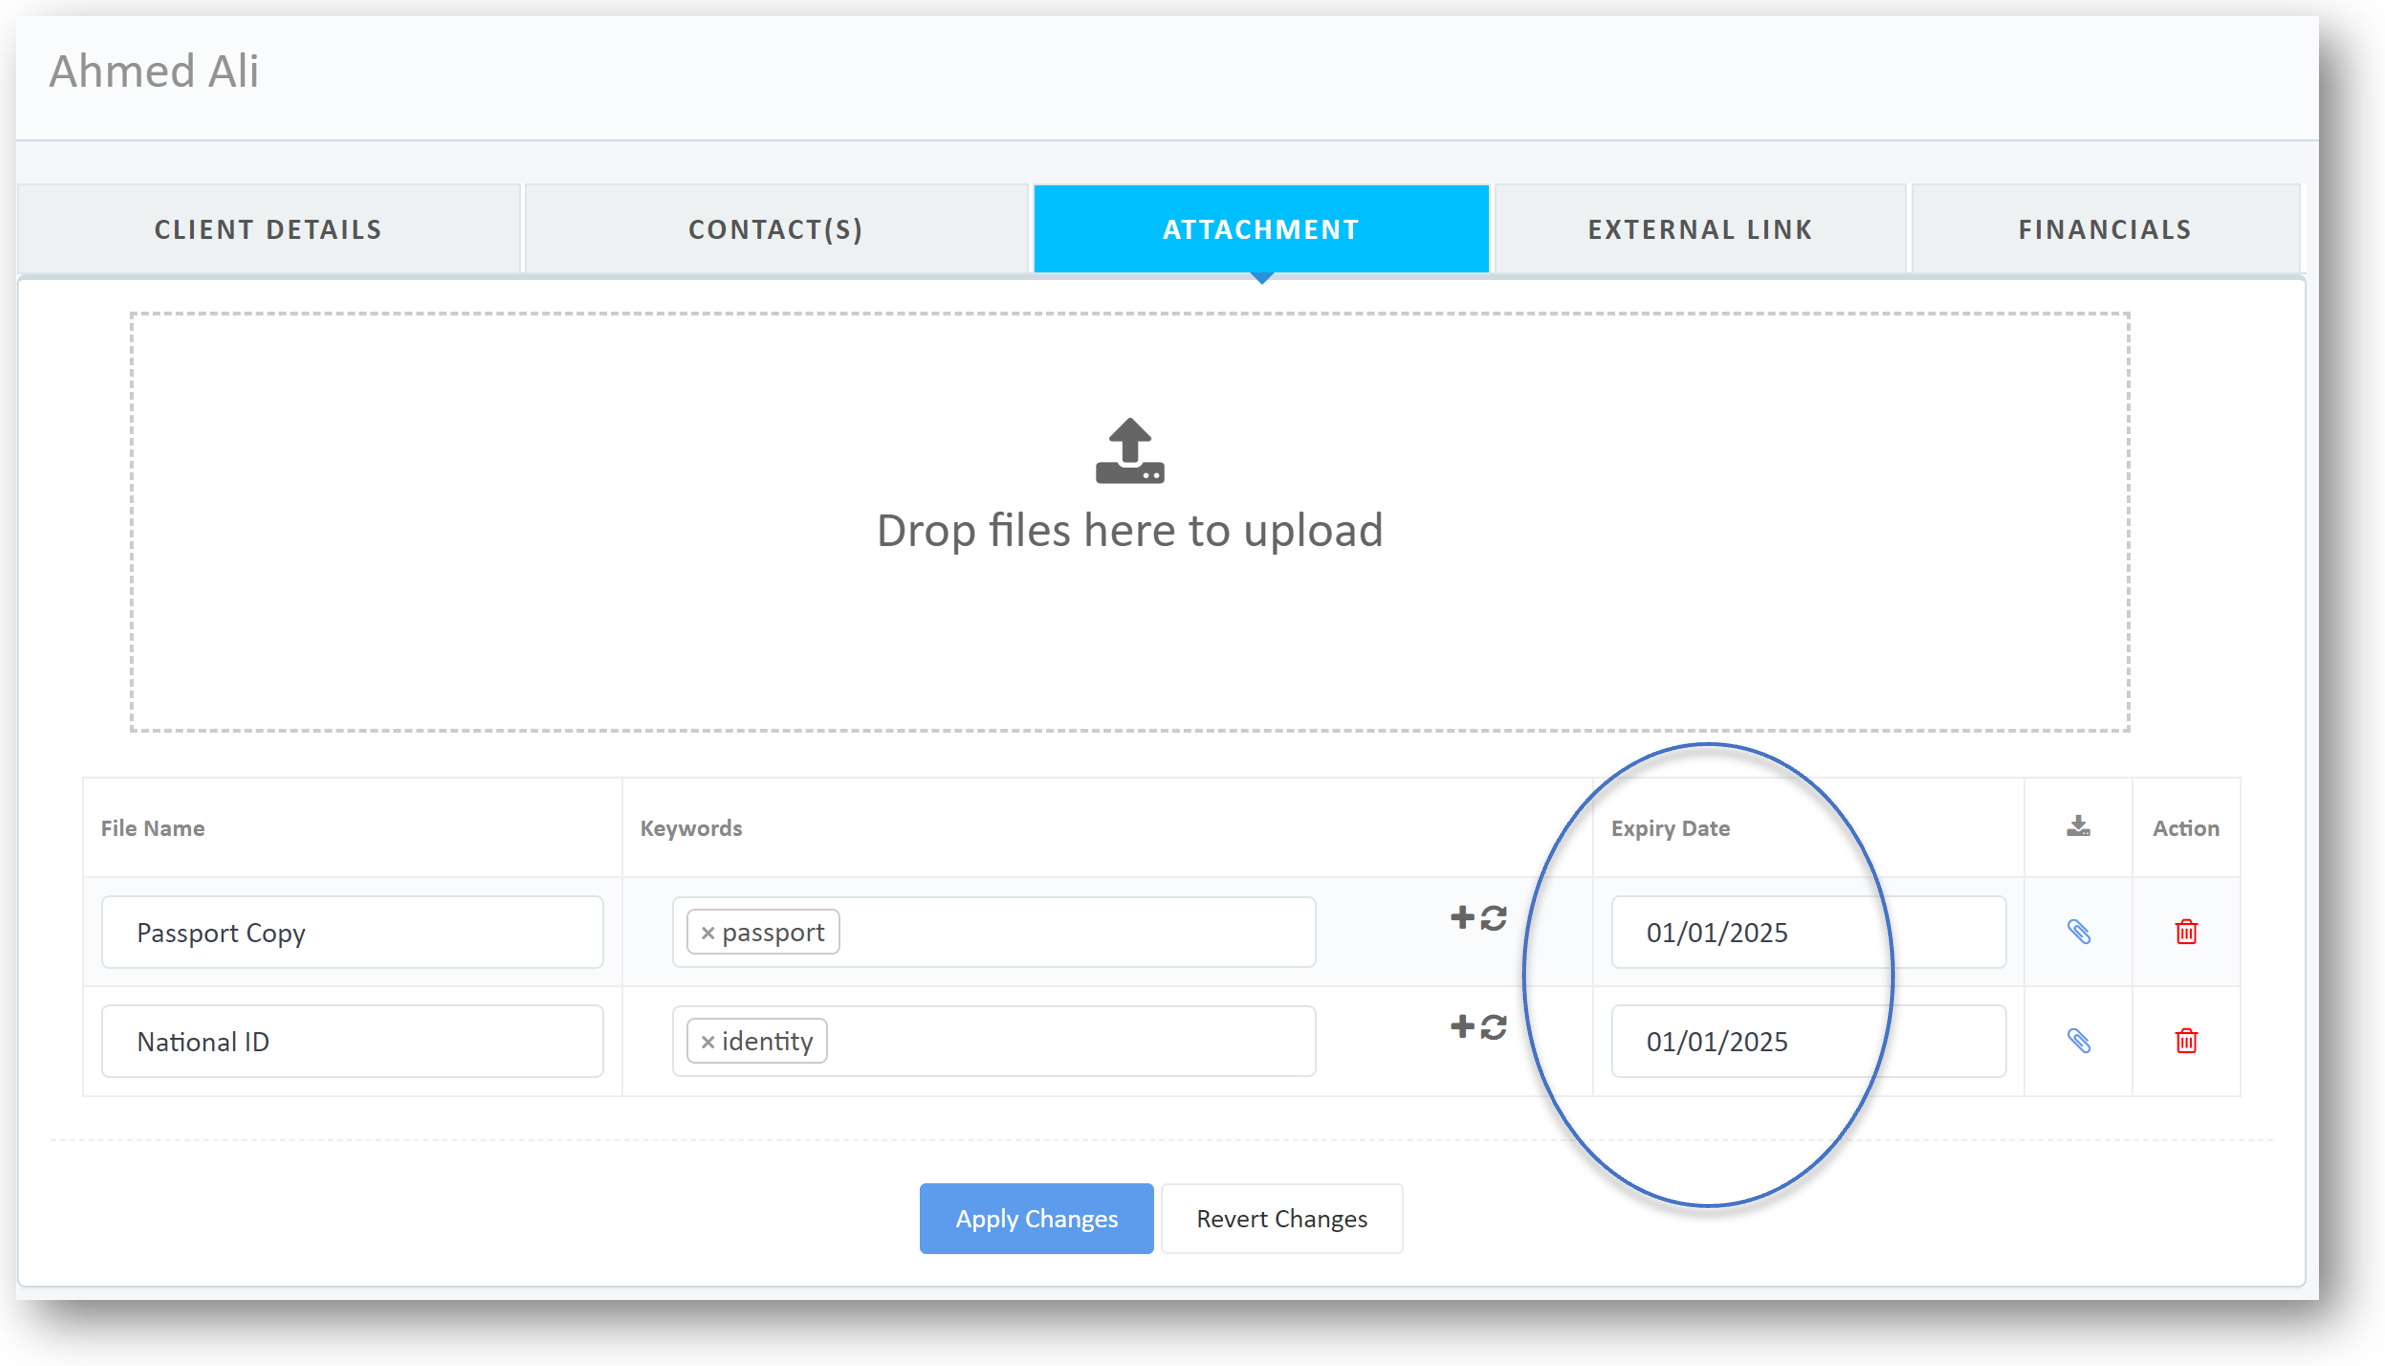The image size is (2385, 1366).
Task: Open the Financials tab
Action: coord(2105,229)
